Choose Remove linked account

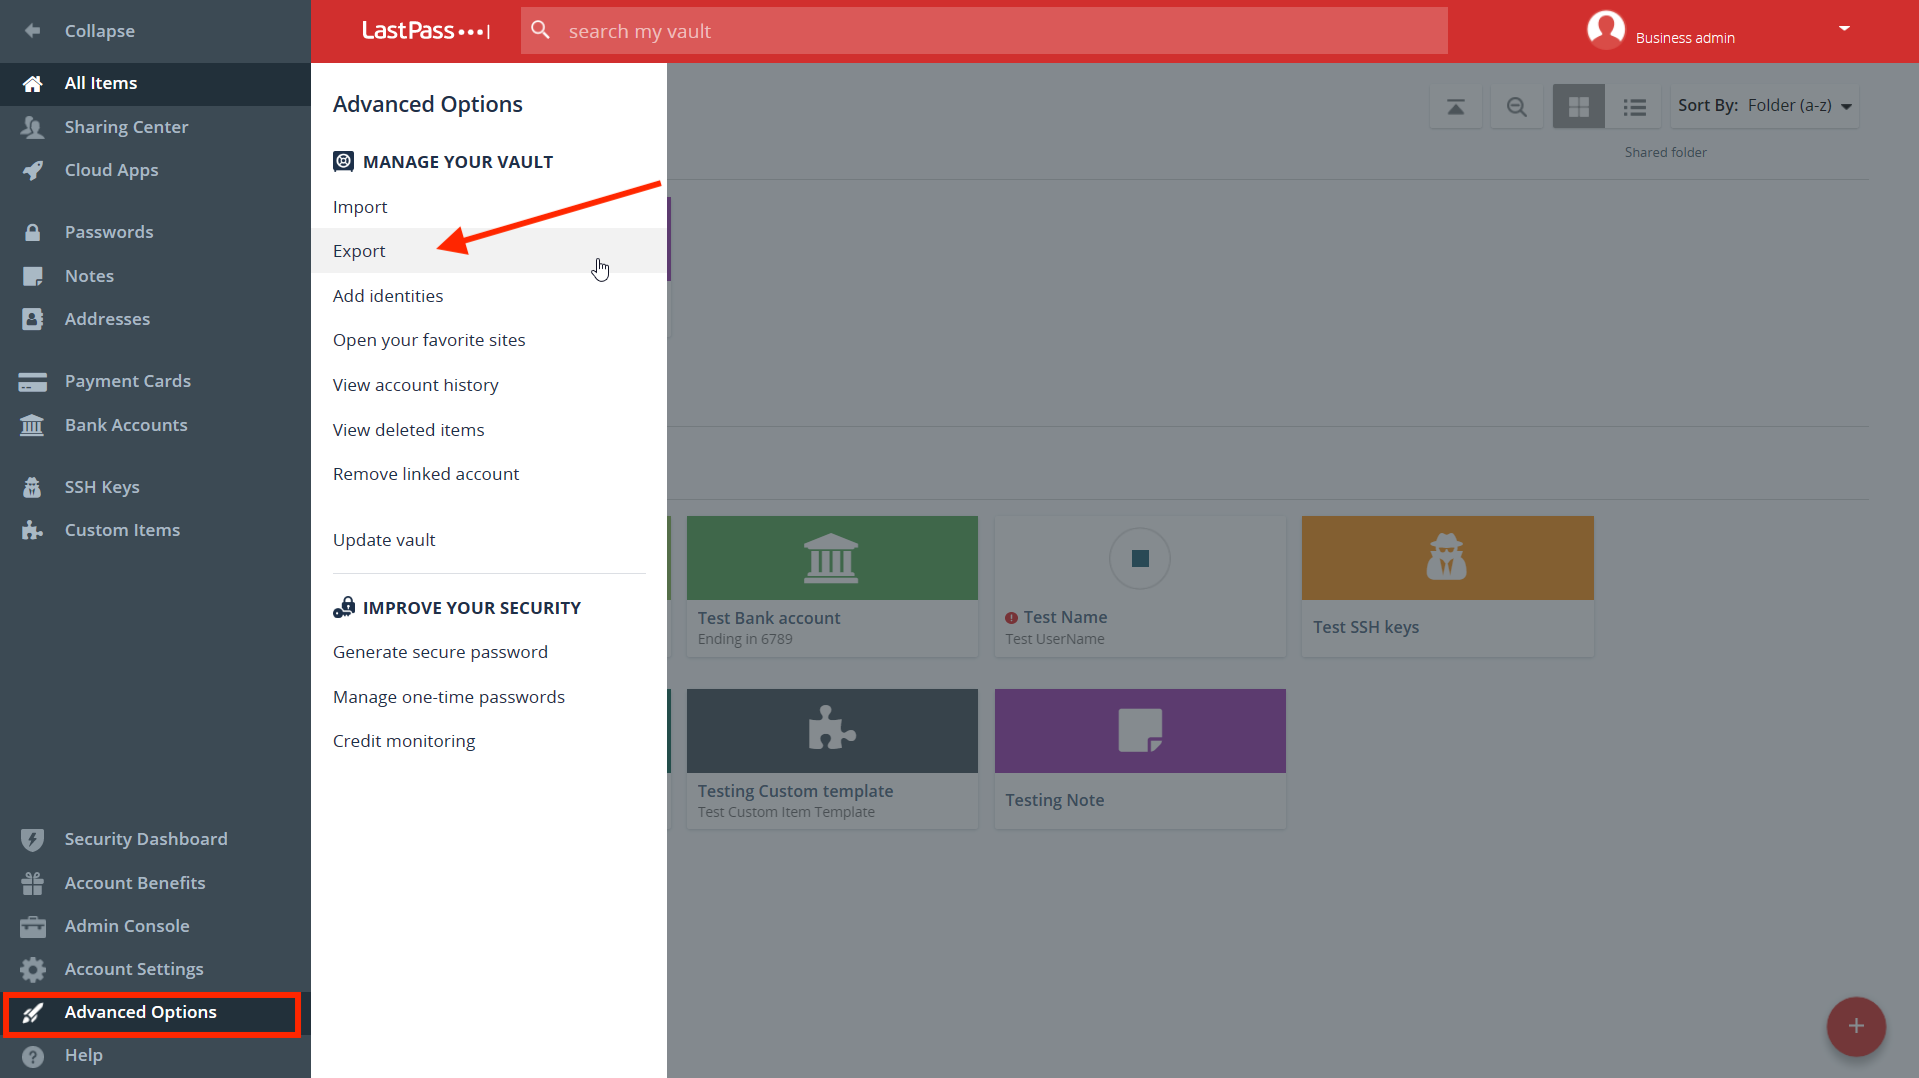[x=426, y=474]
